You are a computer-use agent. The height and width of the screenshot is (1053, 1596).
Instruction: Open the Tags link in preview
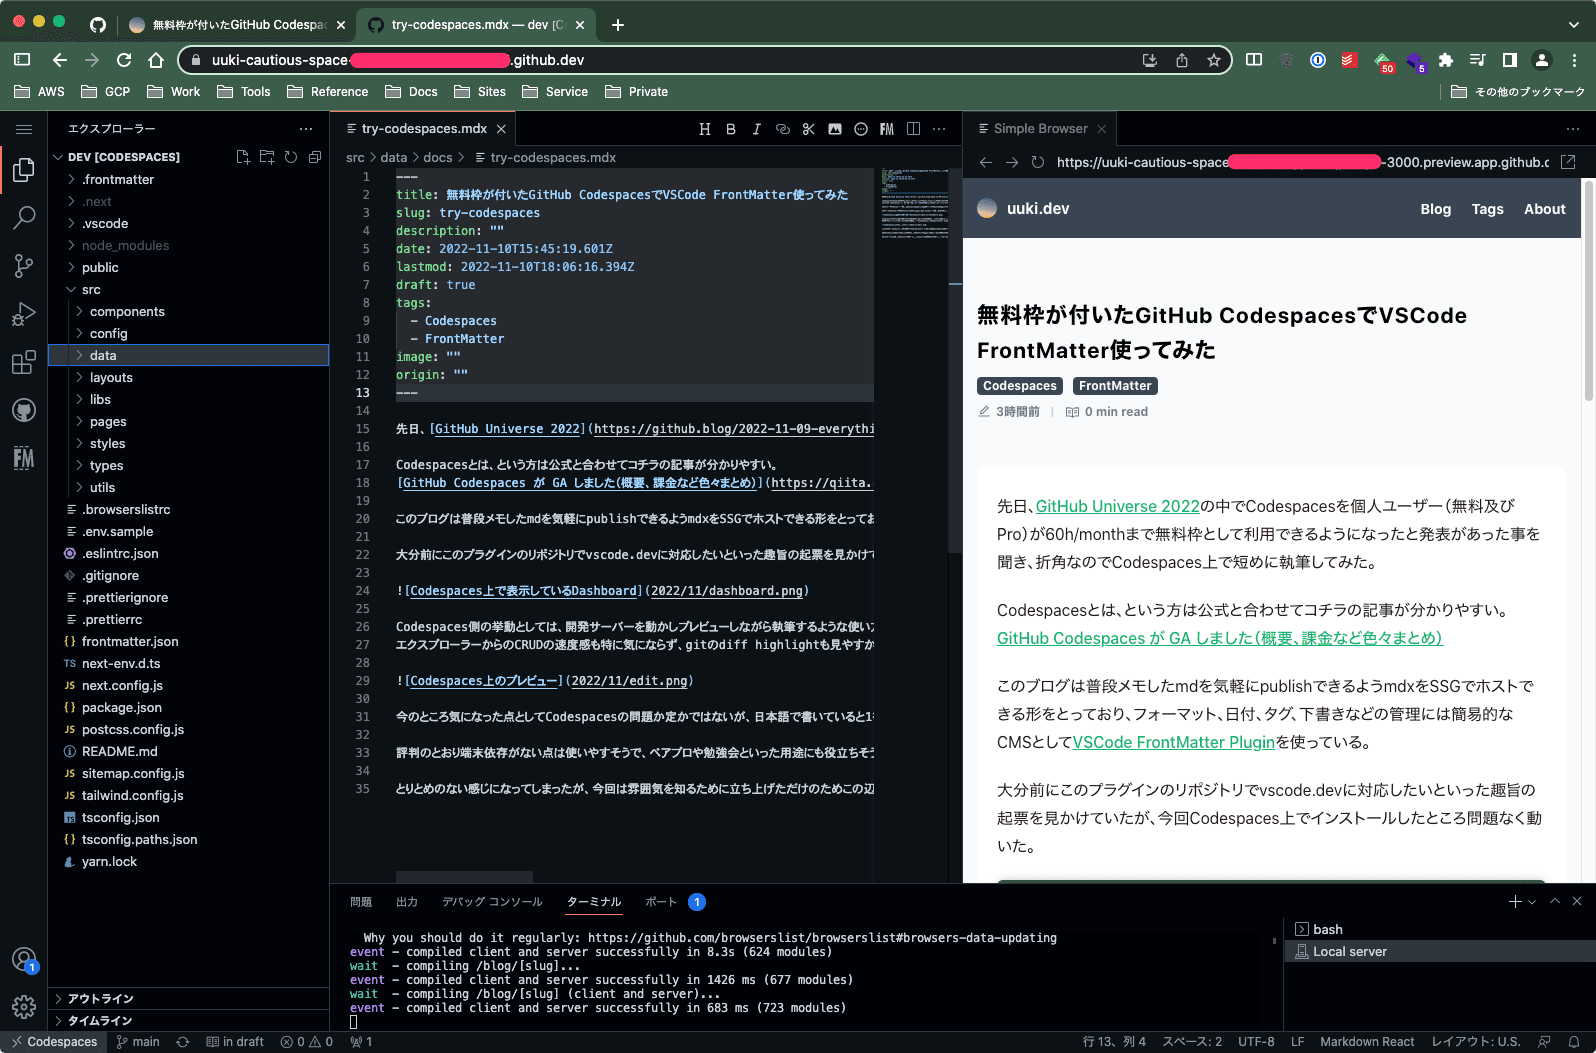coord(1487,209)
